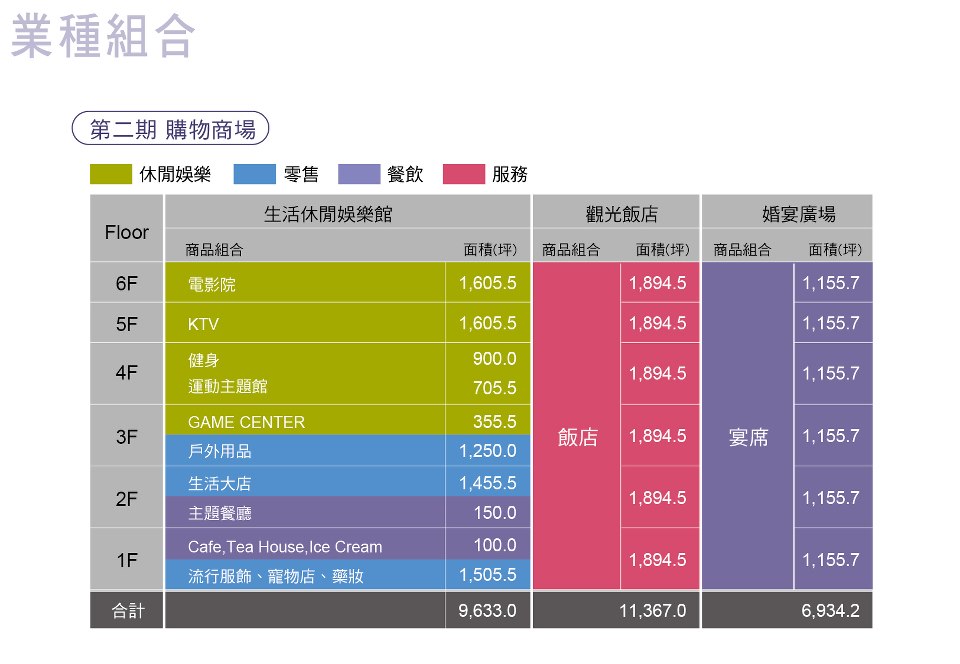Select the 運動主題館 entry
Image resolution: width=960 pixels, height=664 pixels.
[x=227, y=386]
